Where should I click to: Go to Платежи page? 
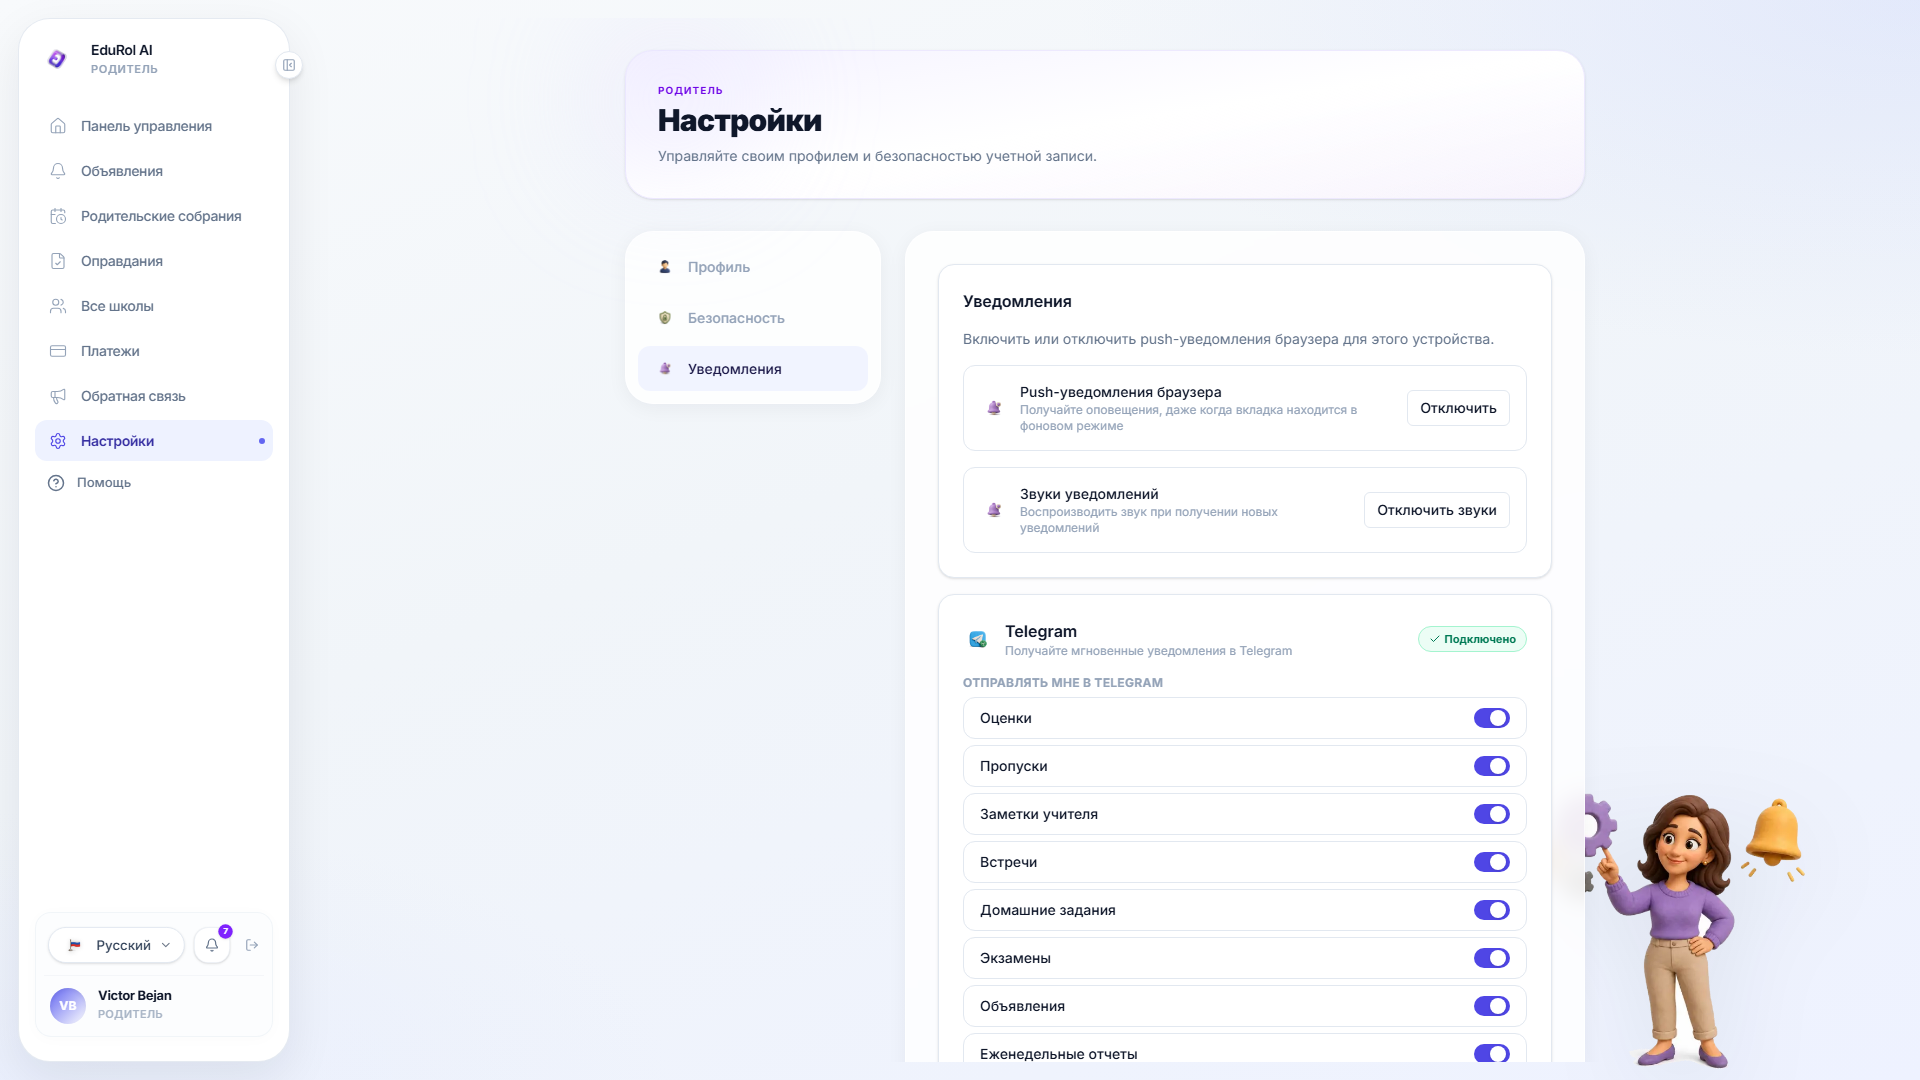[154, 351]
